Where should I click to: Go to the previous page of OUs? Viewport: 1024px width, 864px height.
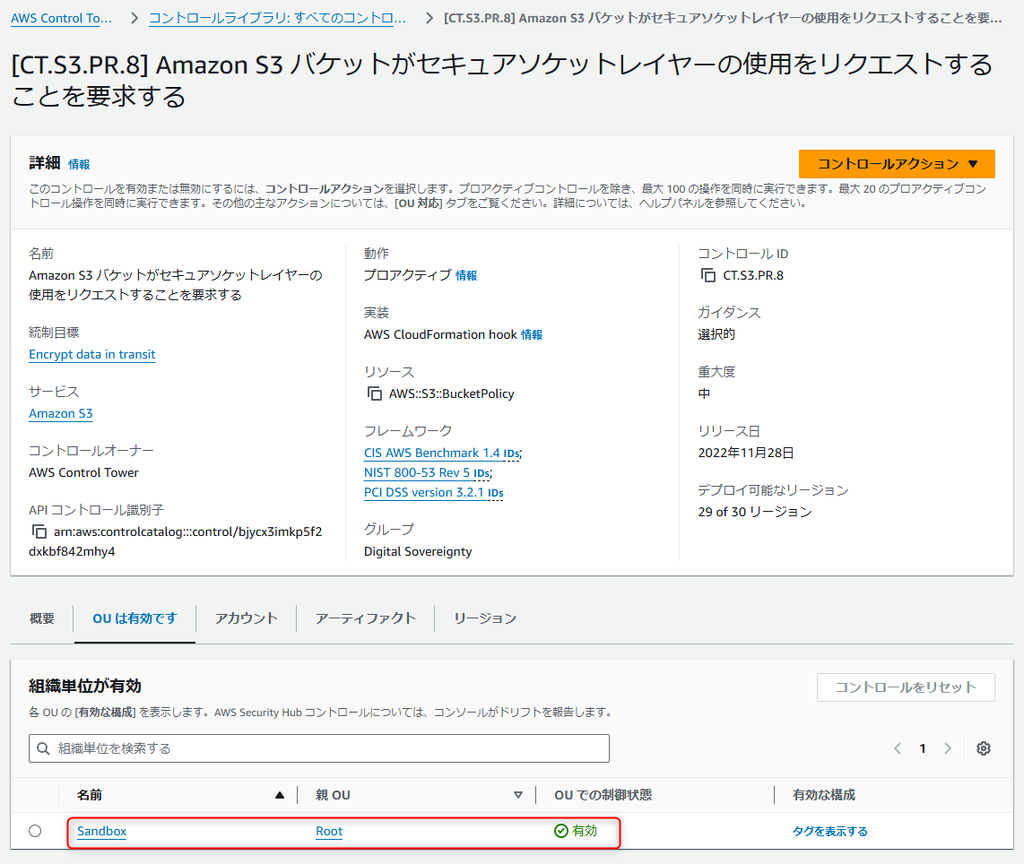coord(897,748)
